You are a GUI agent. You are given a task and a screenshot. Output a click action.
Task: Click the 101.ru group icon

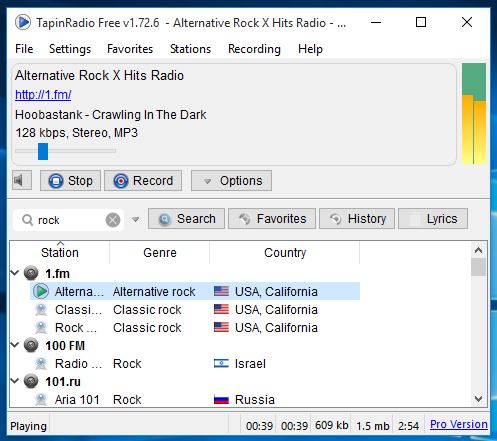[x=31, y=381]
